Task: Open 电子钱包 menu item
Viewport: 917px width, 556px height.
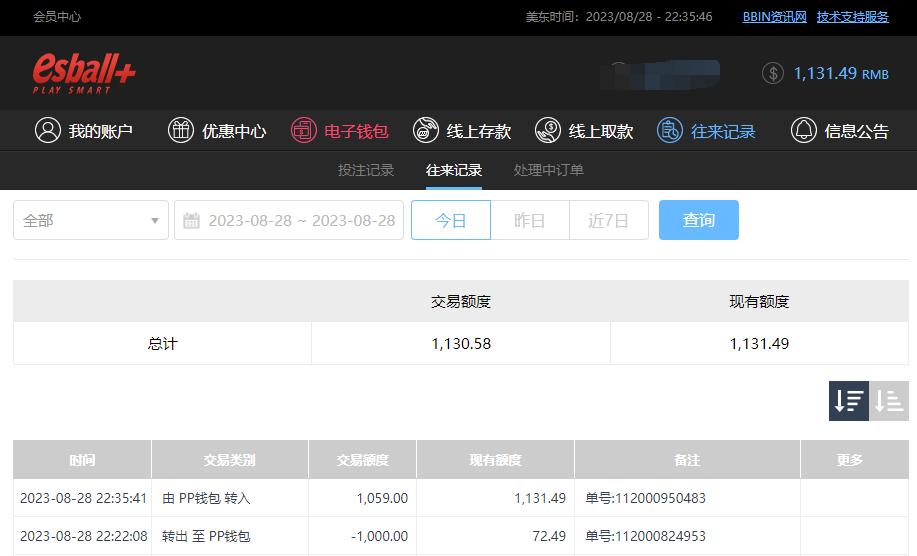Action: click(339, 130)
